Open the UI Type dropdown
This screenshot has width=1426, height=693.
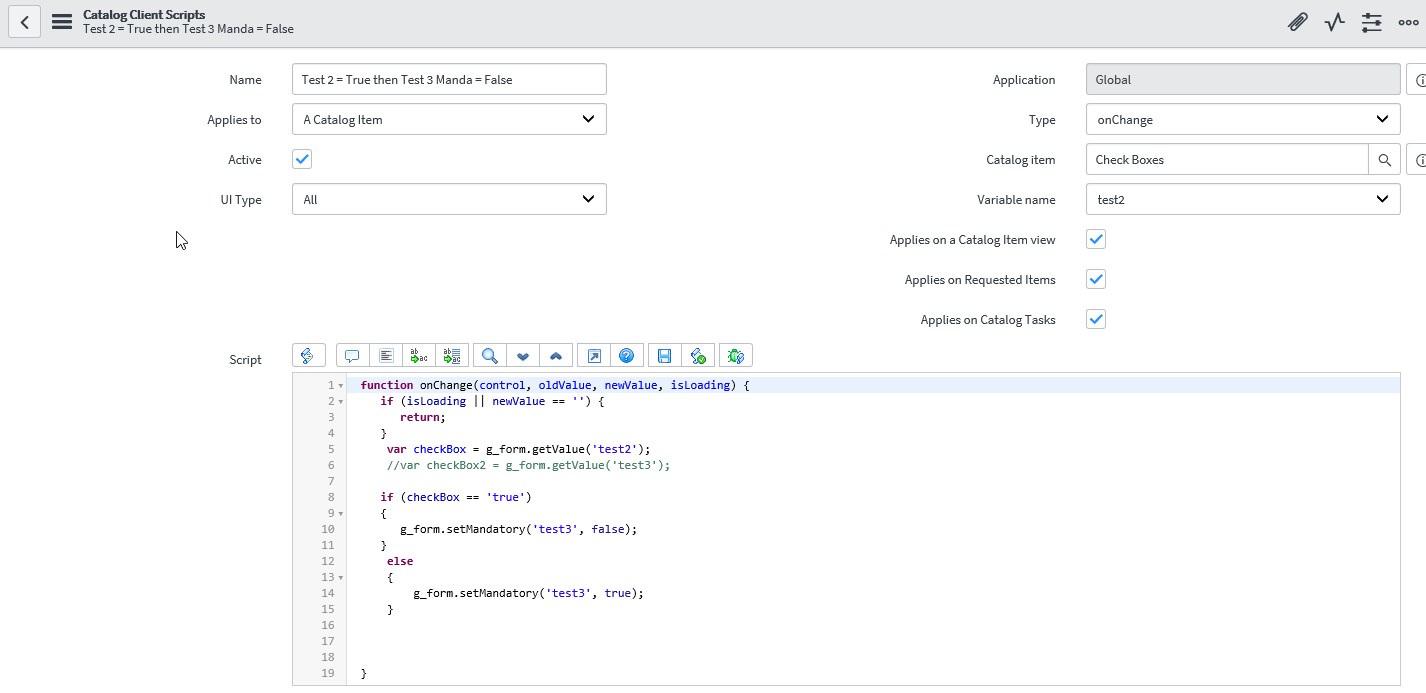(449, 200)
